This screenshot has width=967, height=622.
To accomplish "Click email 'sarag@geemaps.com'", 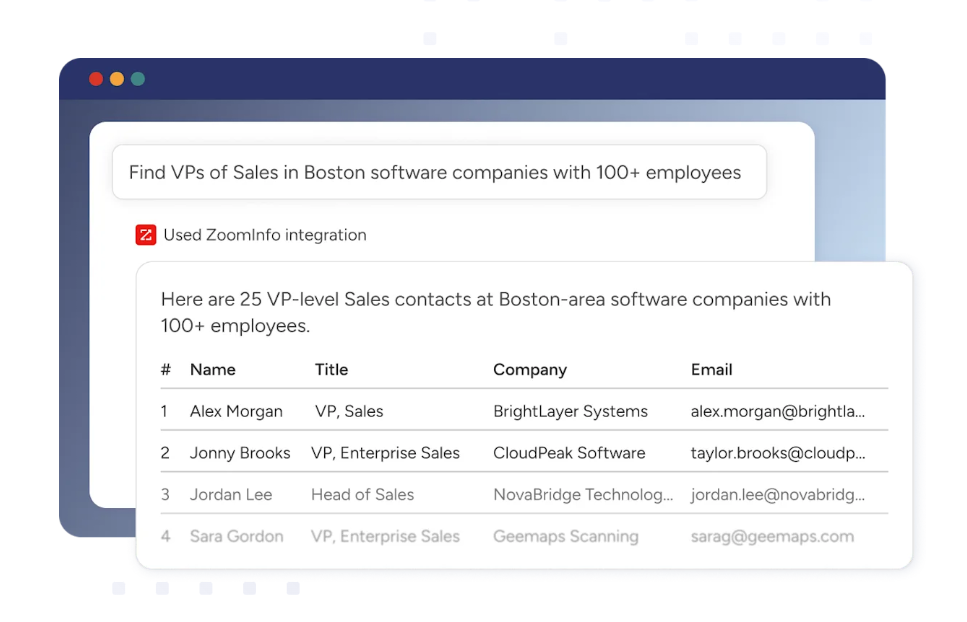I will pyautogui.click(x=772, y=536).
